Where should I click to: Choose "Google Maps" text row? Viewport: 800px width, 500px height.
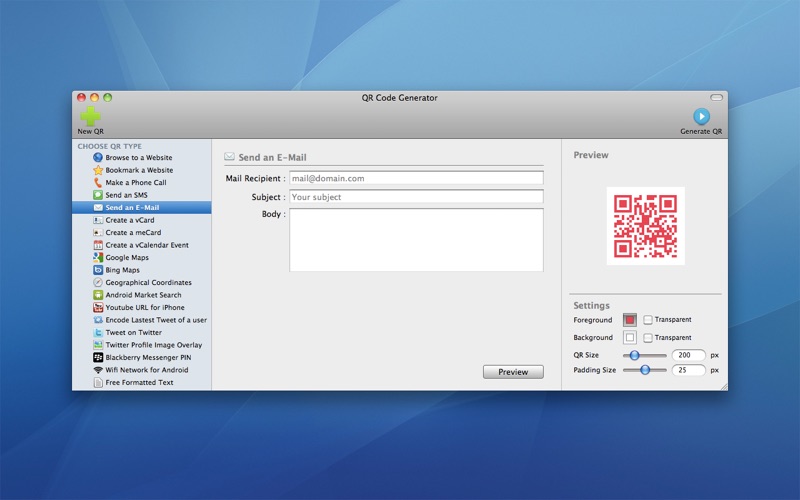point(127,258)
